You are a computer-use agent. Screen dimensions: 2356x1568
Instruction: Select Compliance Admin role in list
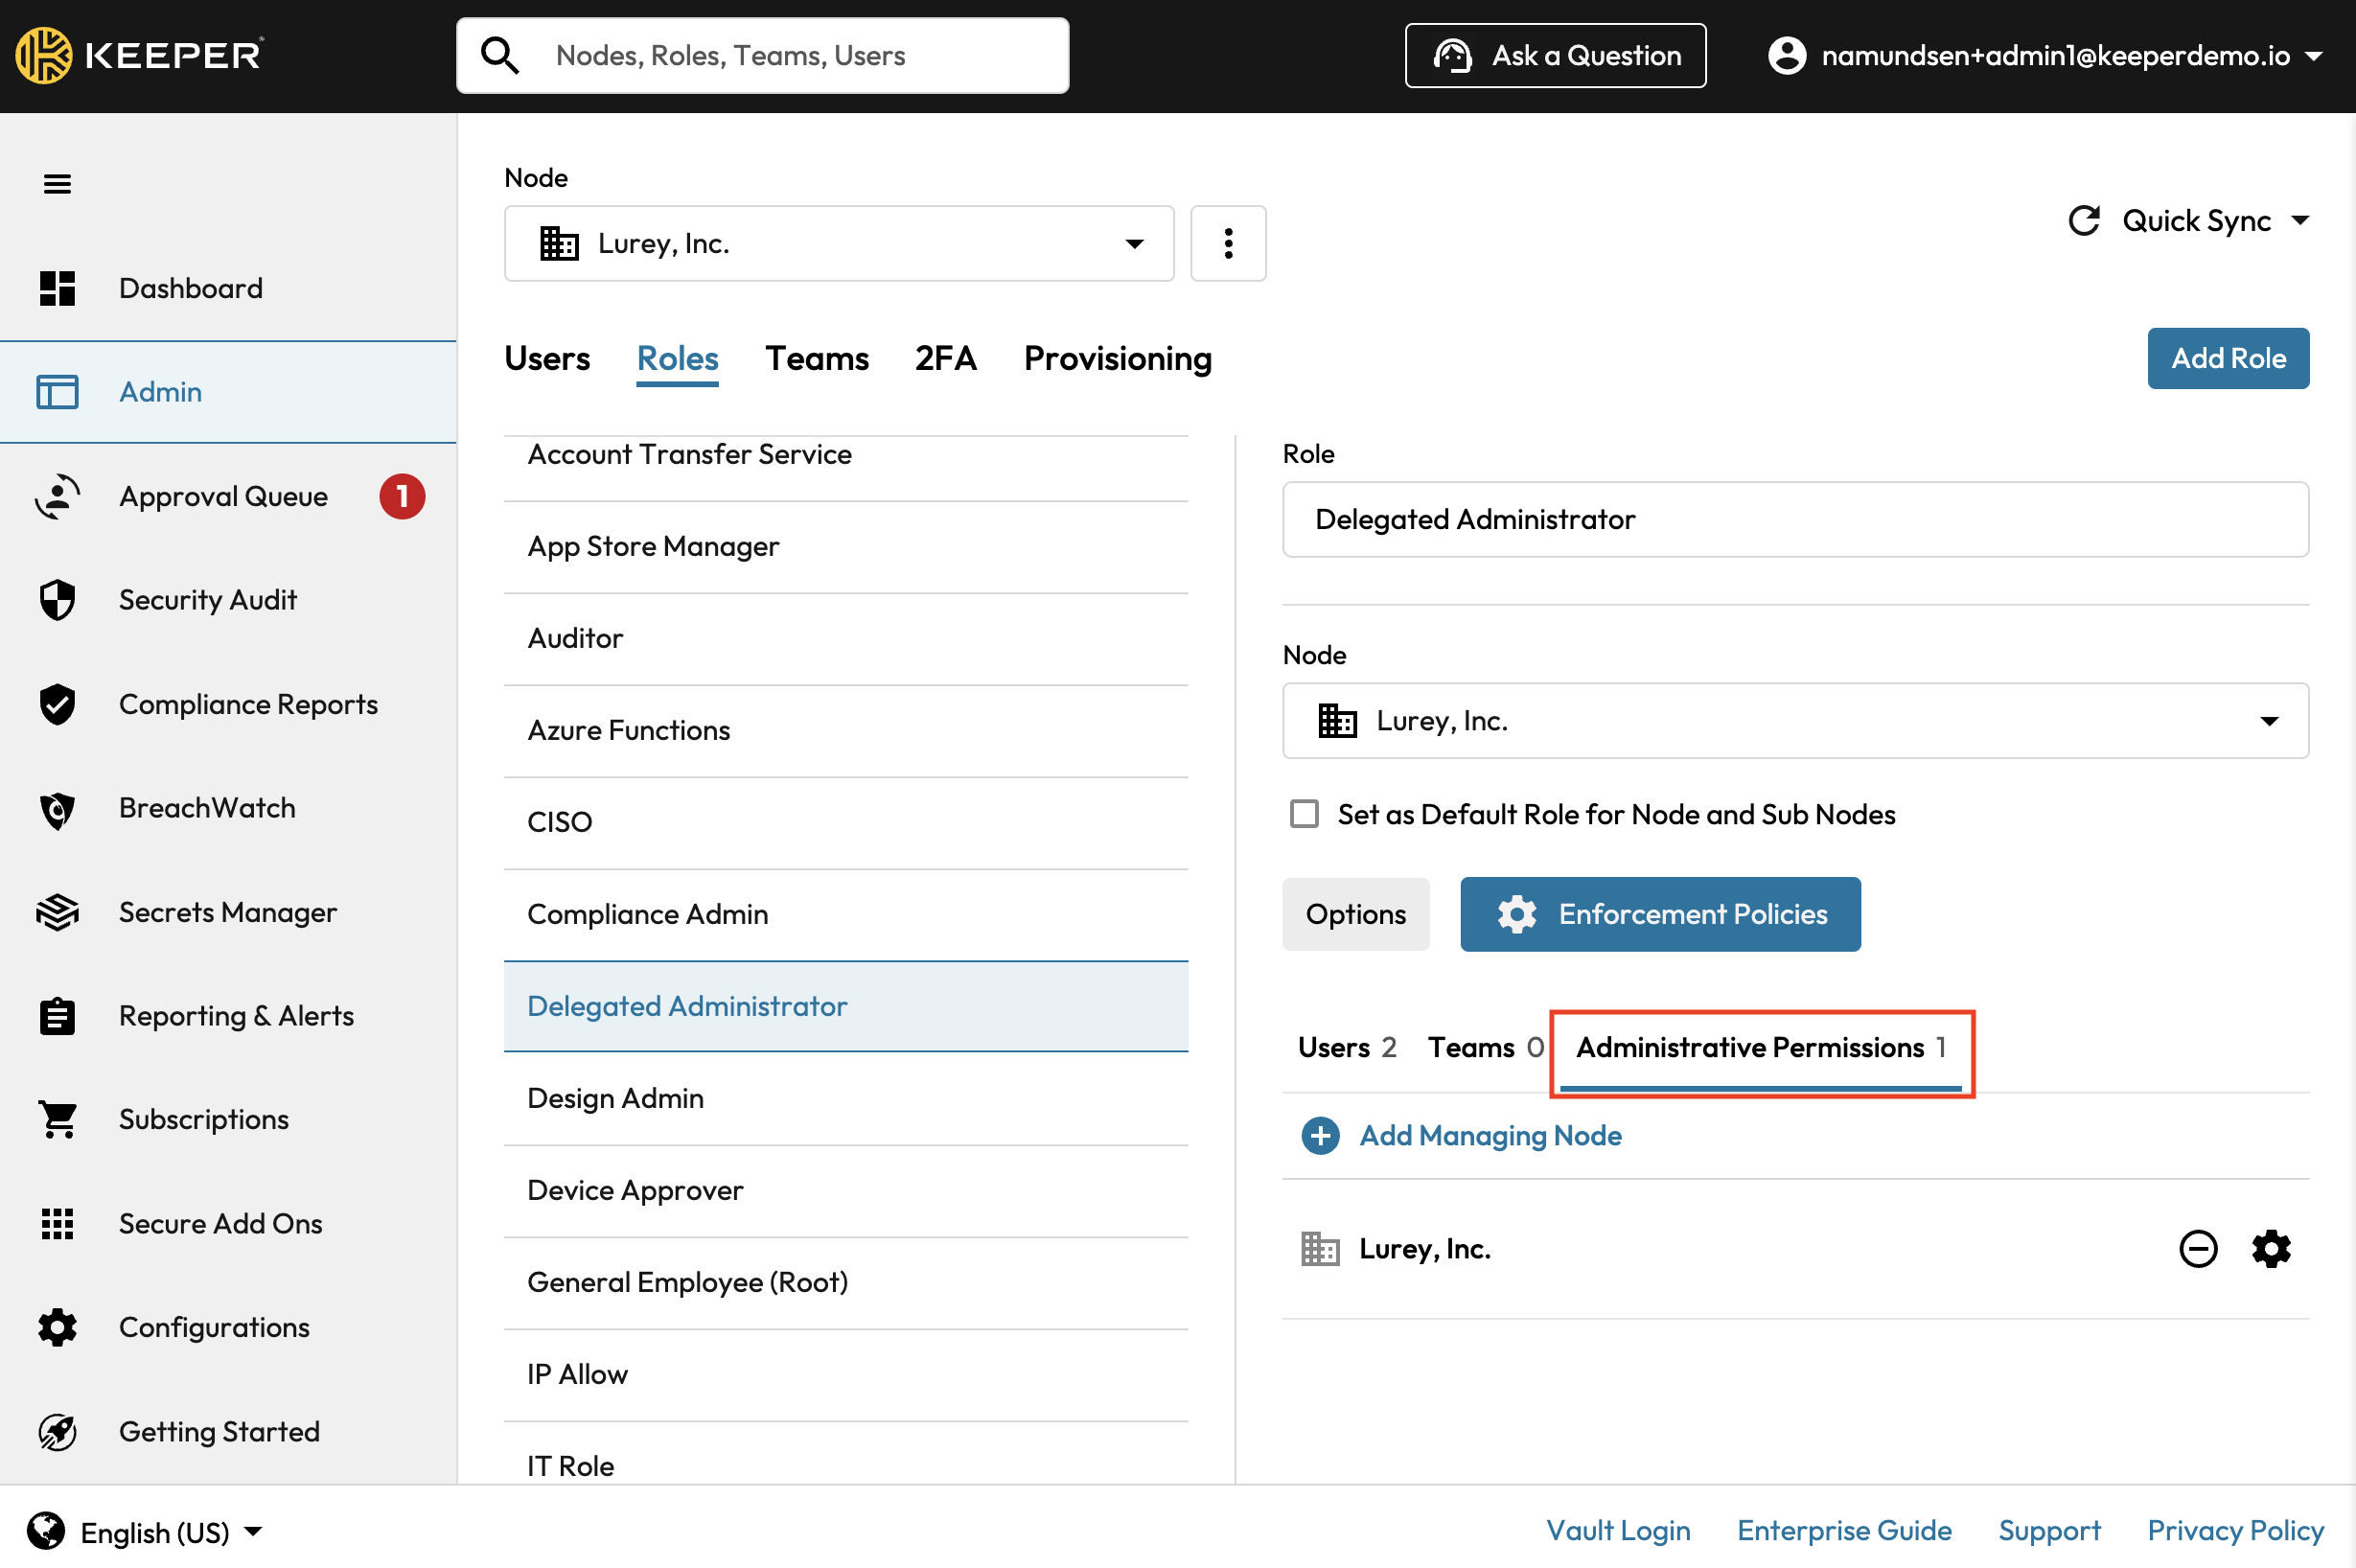pyautogui.click(x=647, y=914)
